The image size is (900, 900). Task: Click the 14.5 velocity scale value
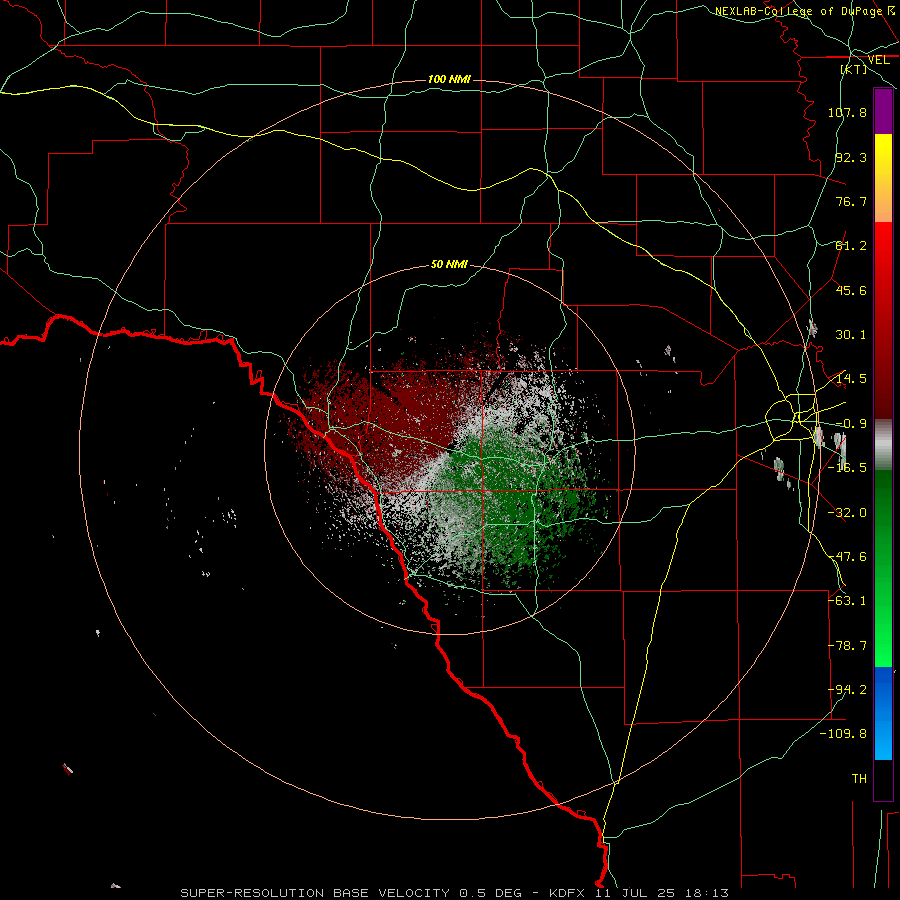tap(851, 379)
